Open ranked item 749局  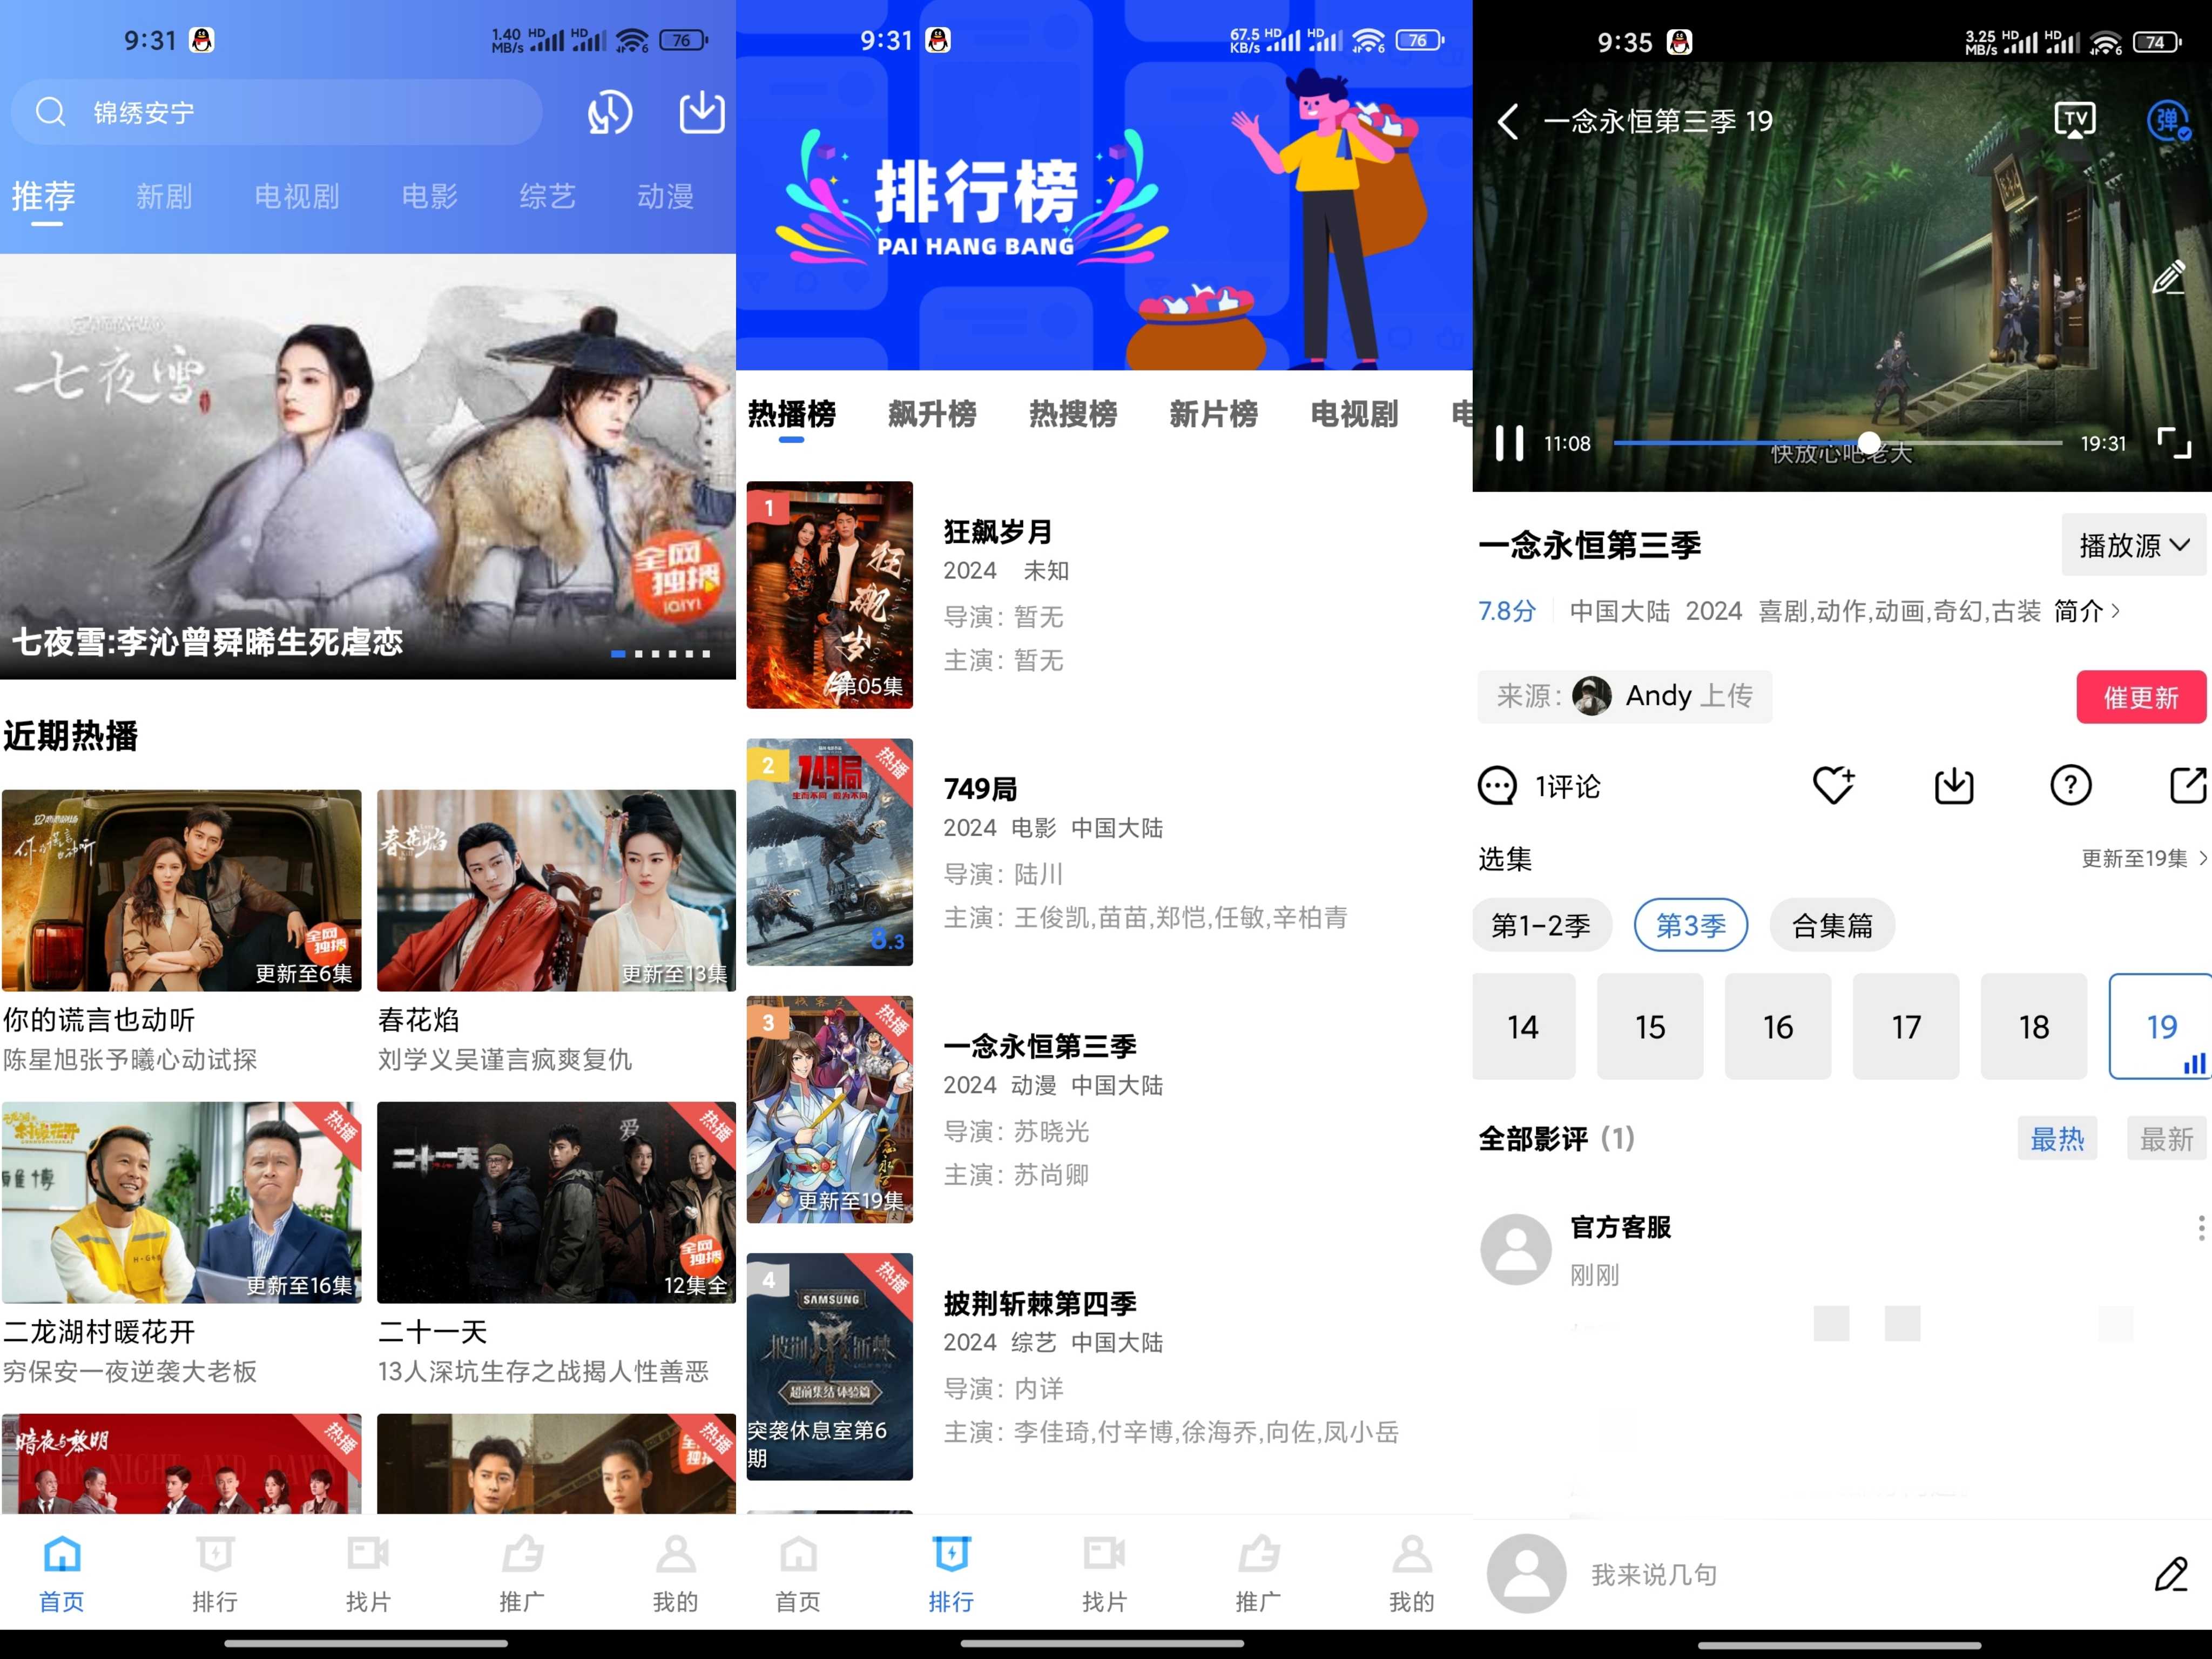pyautogui.click(x=1104, y=852)
